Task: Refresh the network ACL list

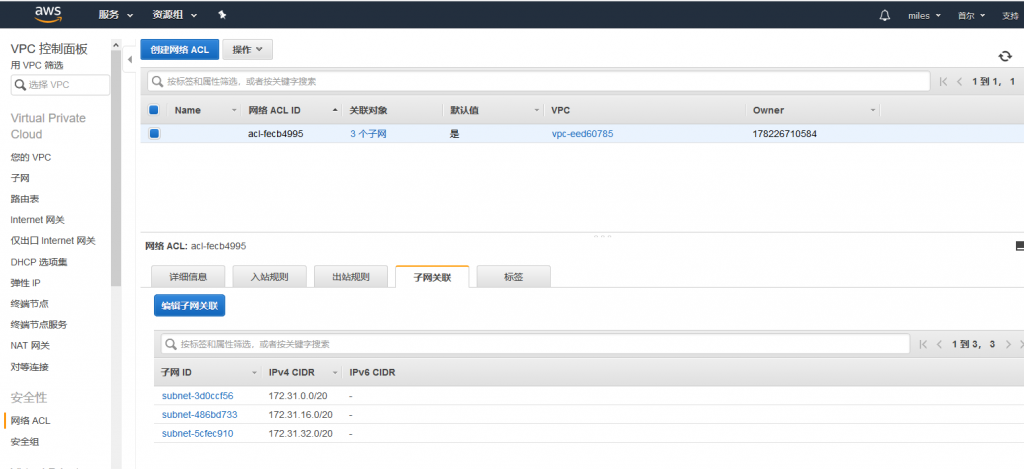Action: (x=1005, y=56)
